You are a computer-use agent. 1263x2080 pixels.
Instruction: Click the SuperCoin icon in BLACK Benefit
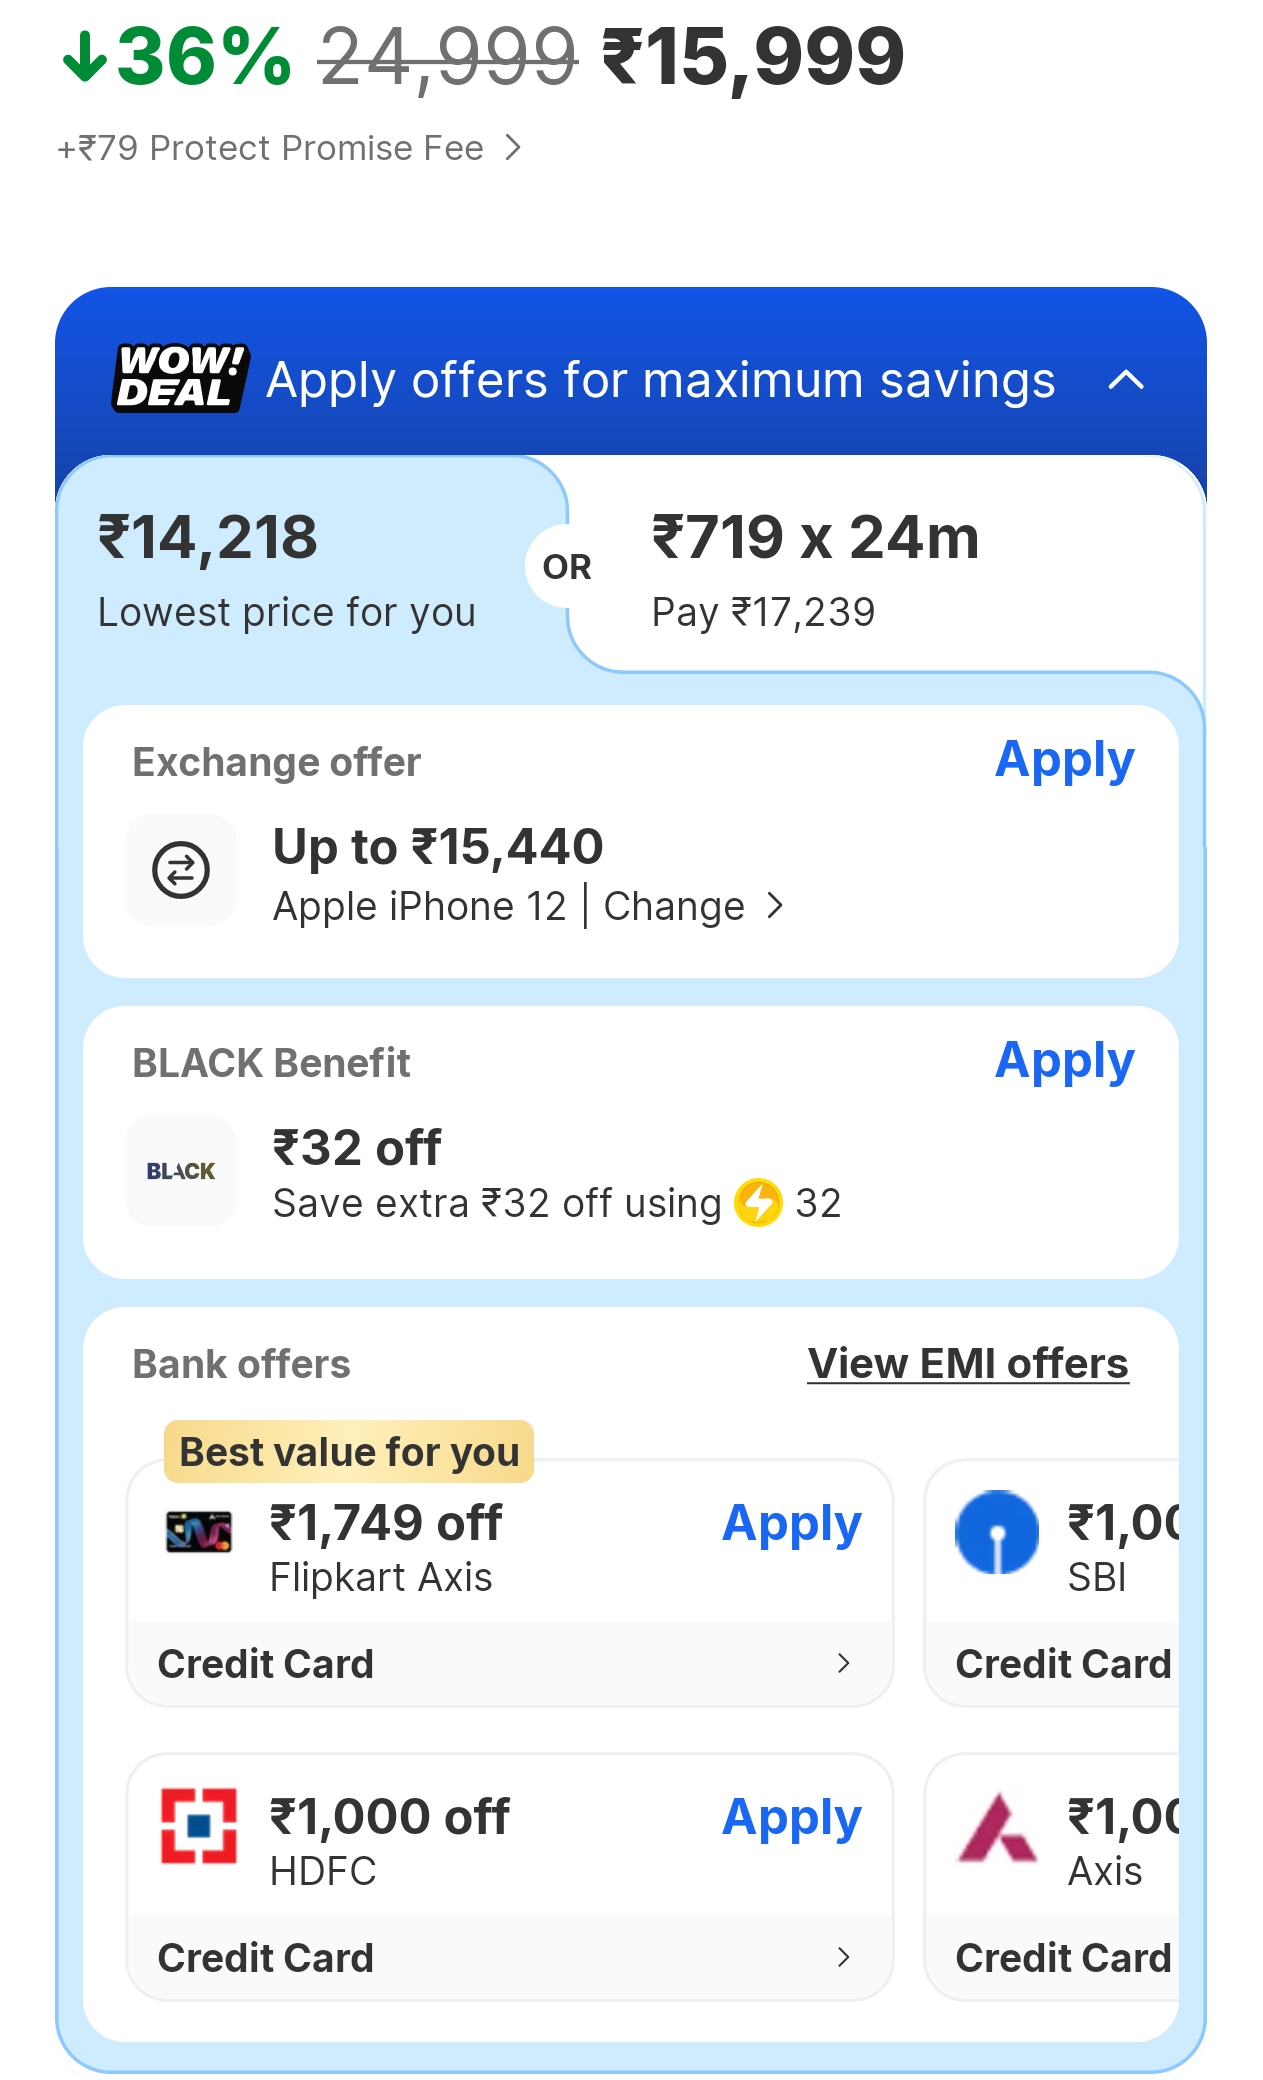[758, 1202]
